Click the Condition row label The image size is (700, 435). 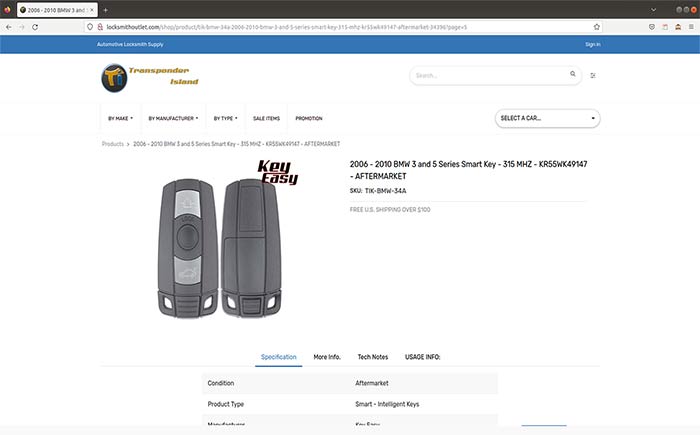pos(221,383)
